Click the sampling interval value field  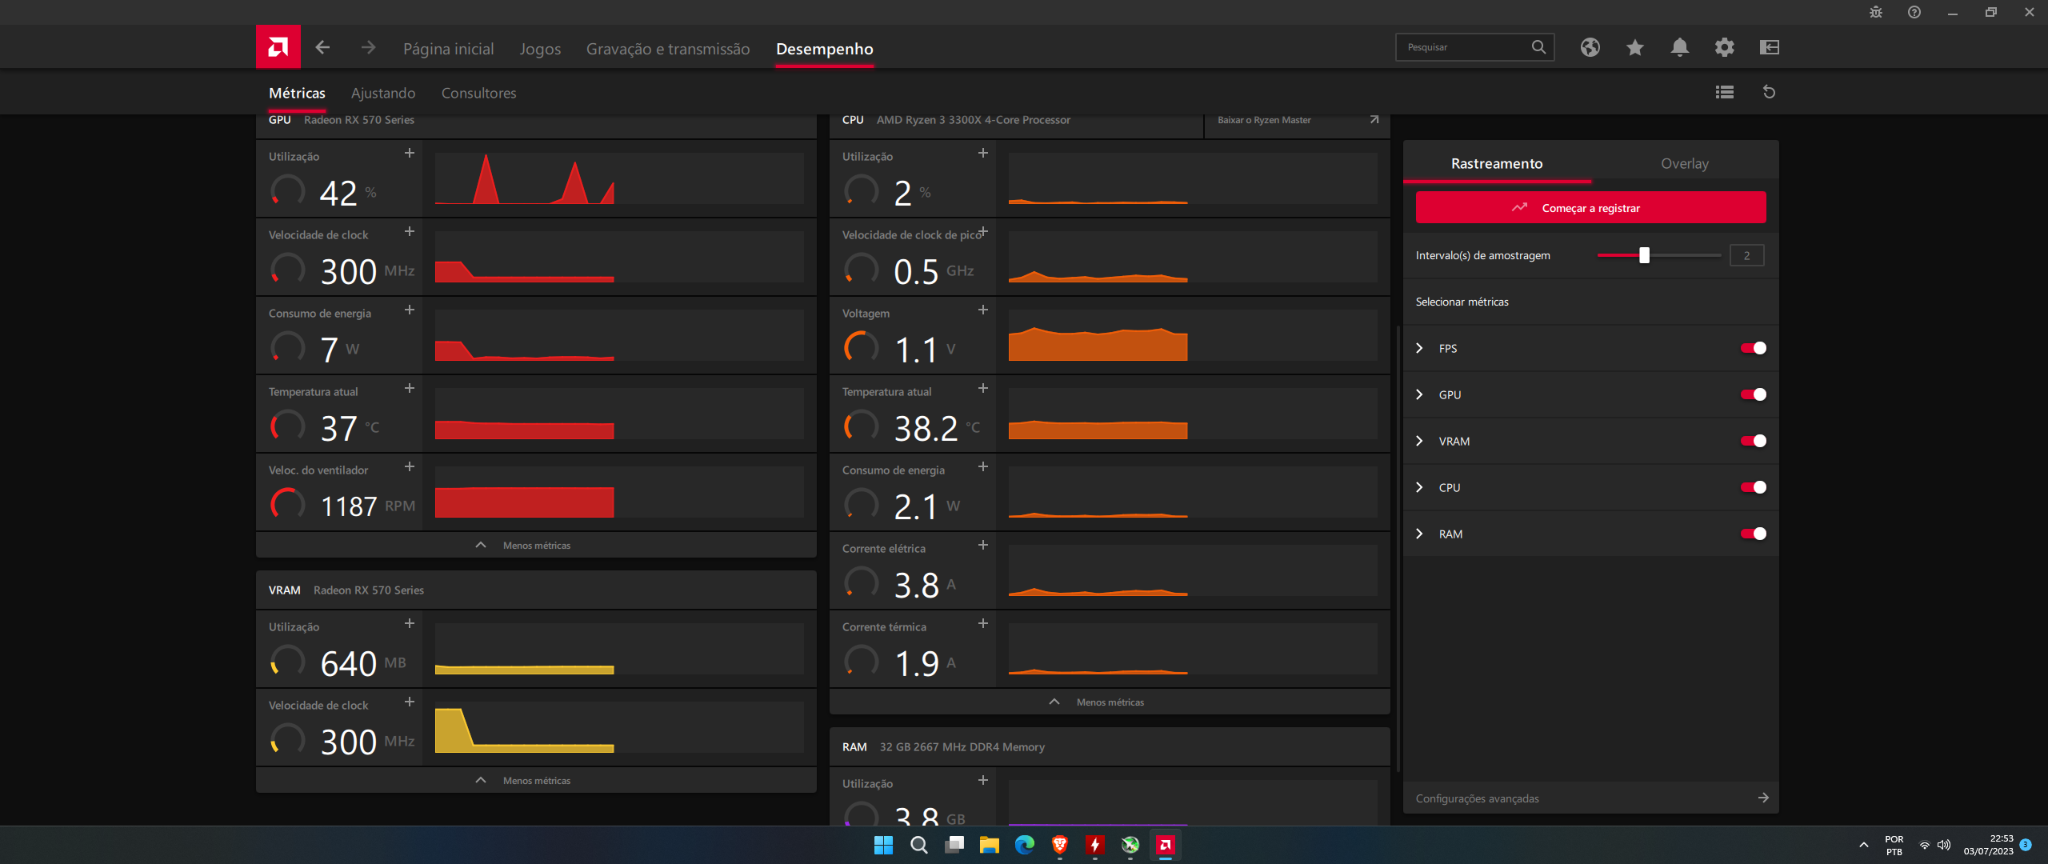tap(1747, 255)
